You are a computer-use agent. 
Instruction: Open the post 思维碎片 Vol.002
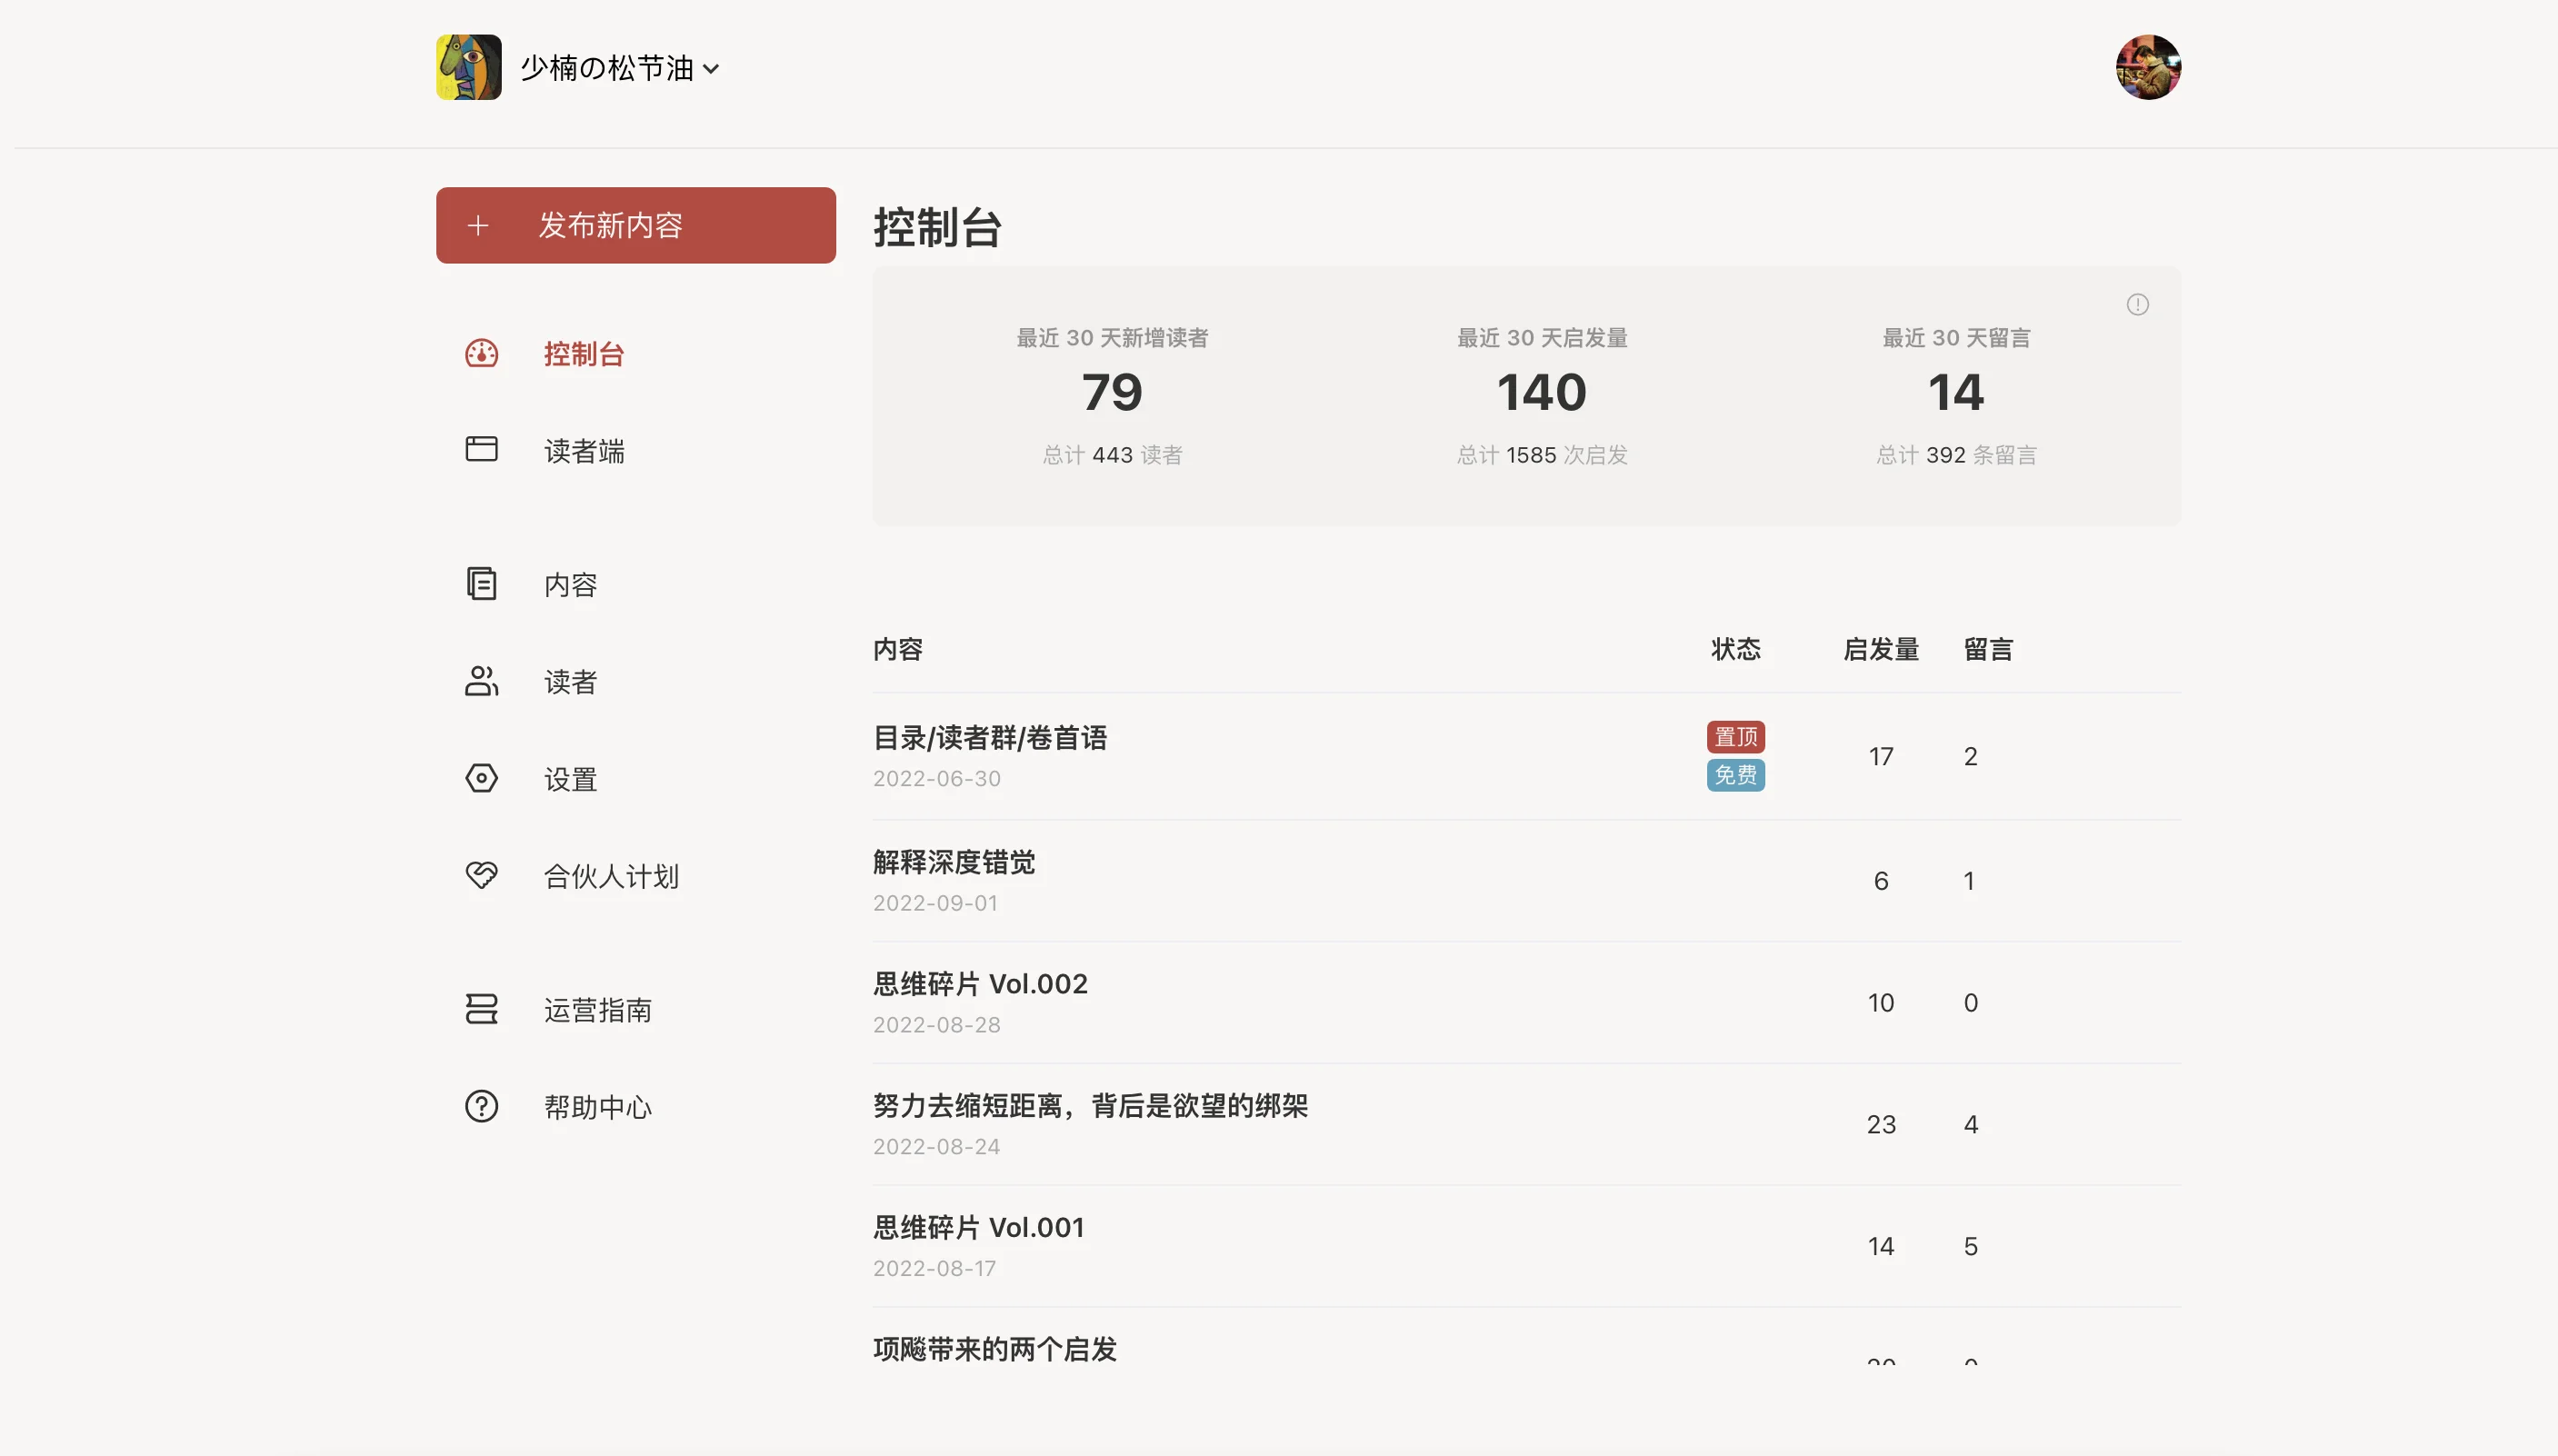click(980, 984)
